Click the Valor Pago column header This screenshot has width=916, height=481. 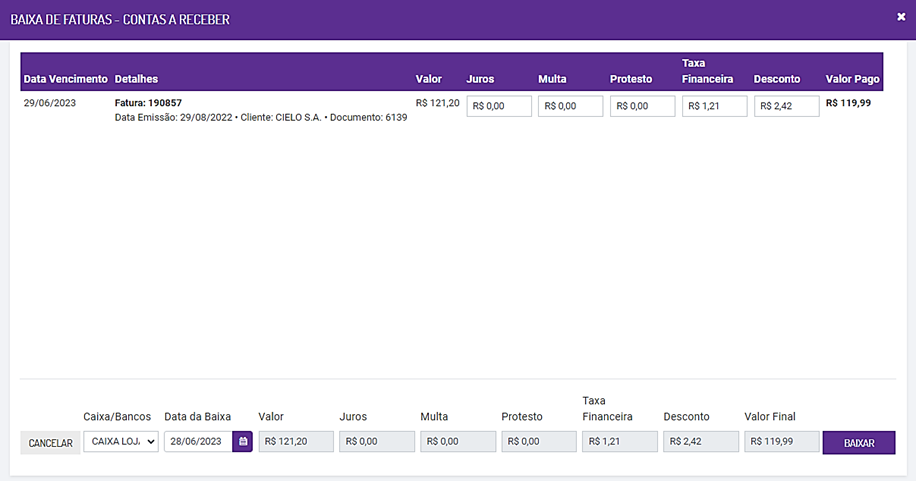pos(853,79)
